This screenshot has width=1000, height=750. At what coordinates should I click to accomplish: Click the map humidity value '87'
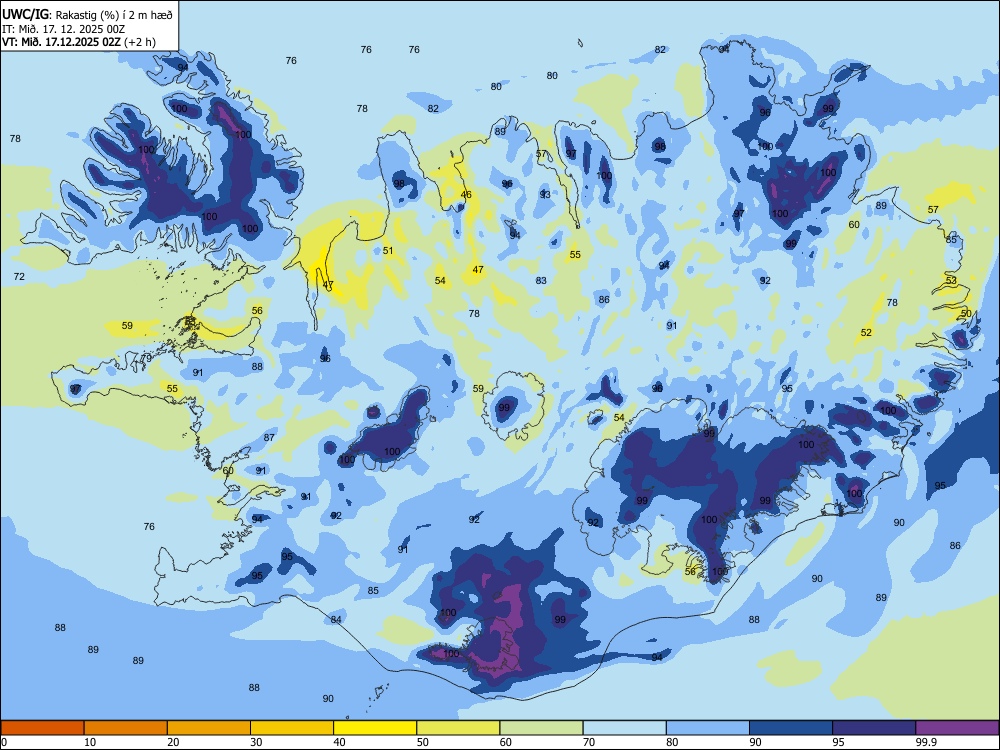point(269,438)
